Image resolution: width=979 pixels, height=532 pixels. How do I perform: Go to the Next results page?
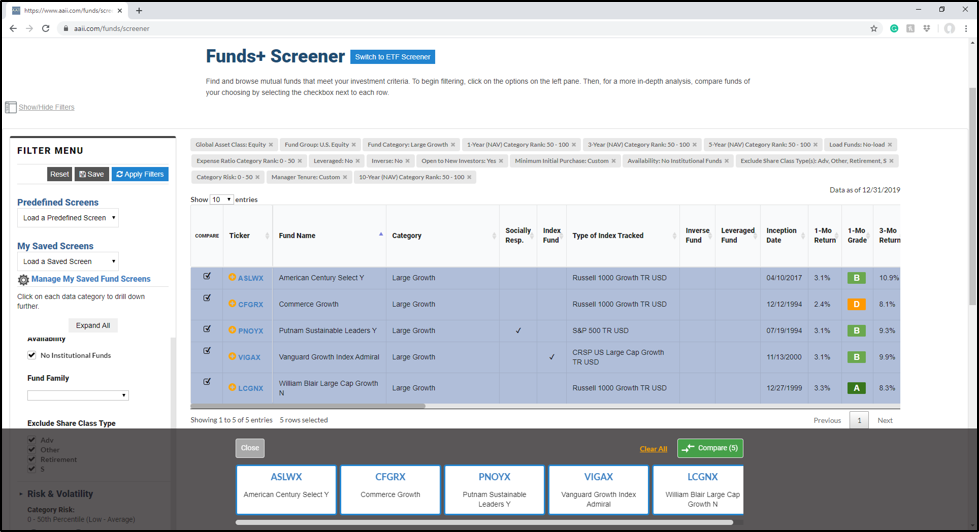[x=885, y=420]
